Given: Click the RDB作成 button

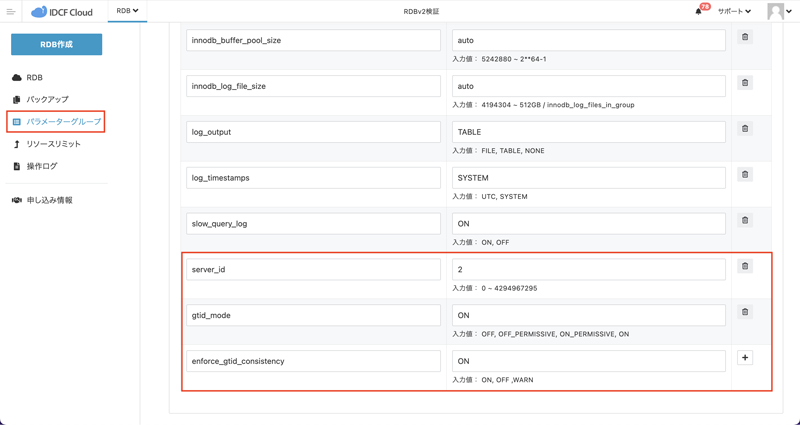Looking at the screenshot, I should click(x=56, y=44).
